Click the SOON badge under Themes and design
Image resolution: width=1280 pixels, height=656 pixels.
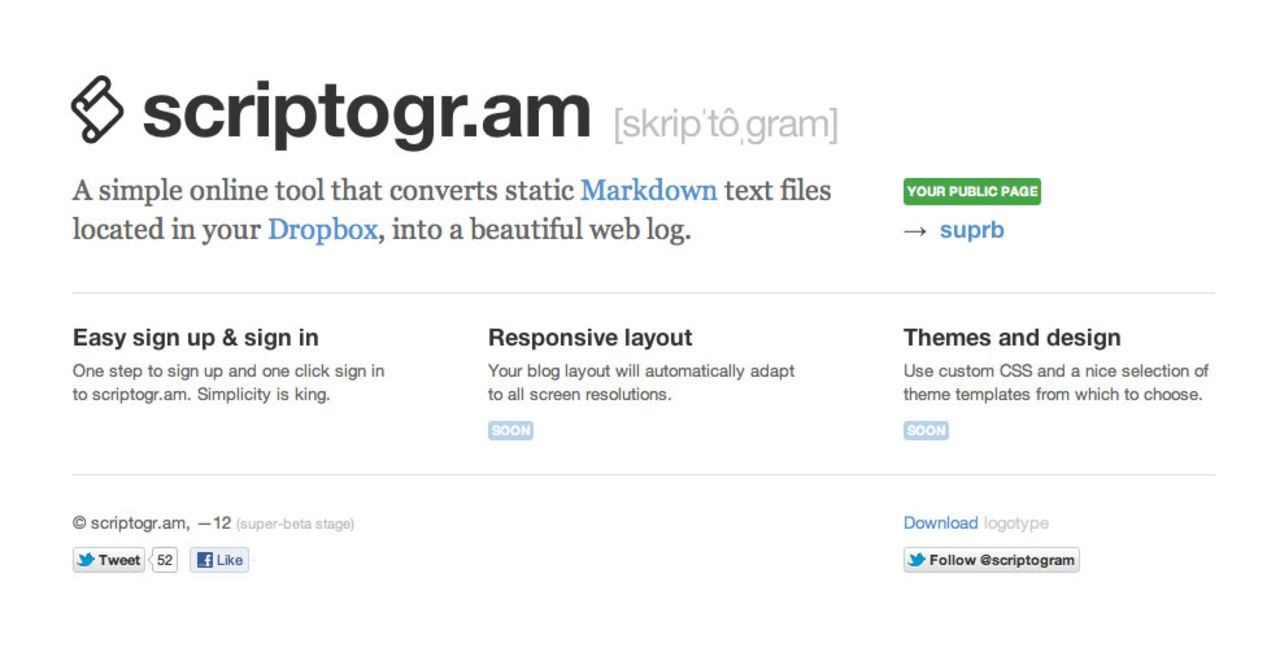tap(926, 431)
